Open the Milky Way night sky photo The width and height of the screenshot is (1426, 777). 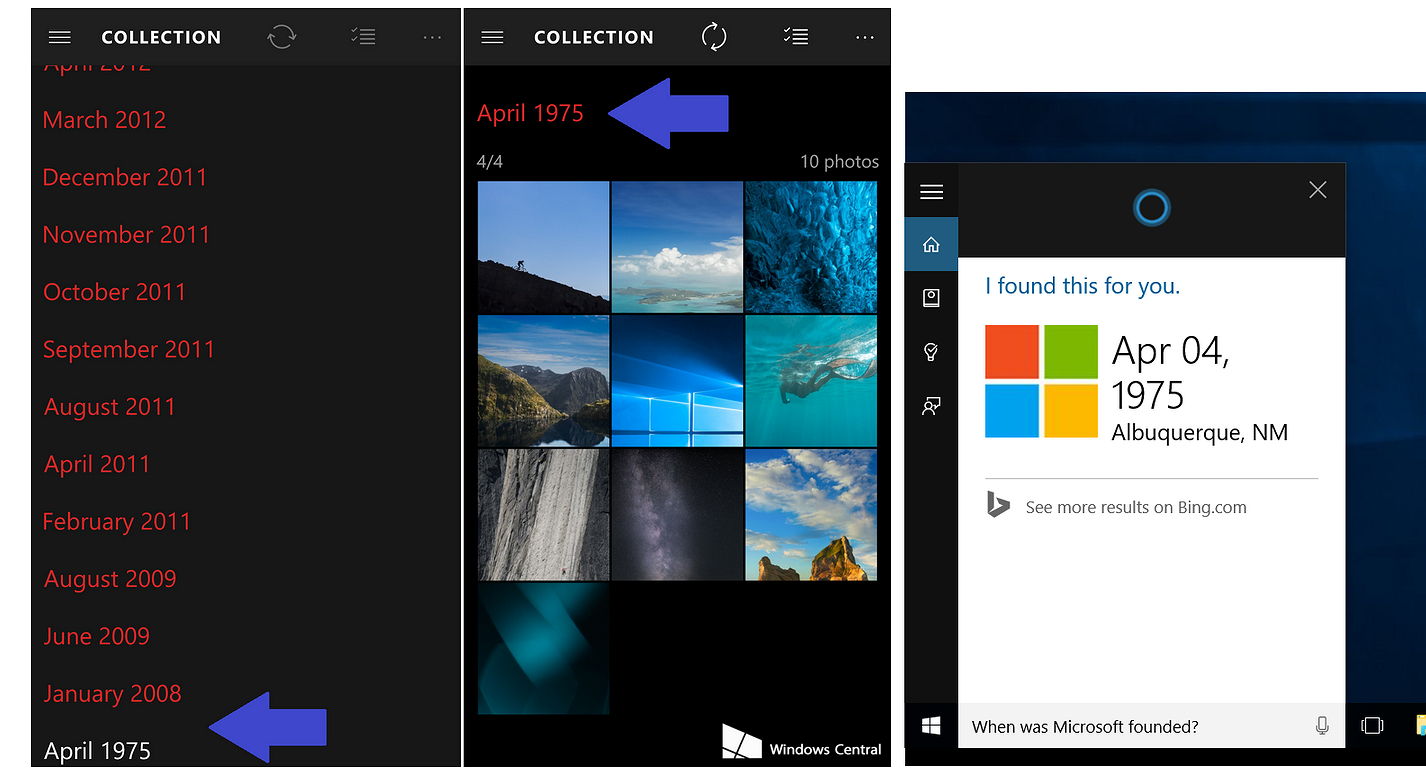(677, 515)
